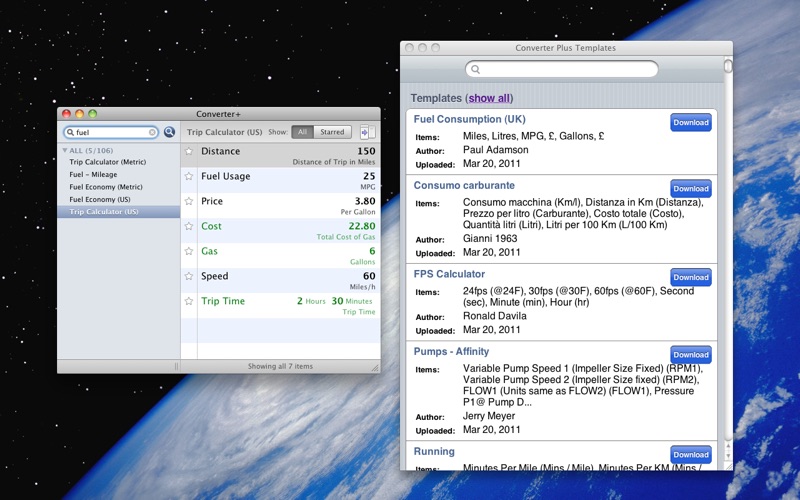Viewport: 800px width, 500px height.
Task: Download the Running template
Action: (x=691, y=455)
